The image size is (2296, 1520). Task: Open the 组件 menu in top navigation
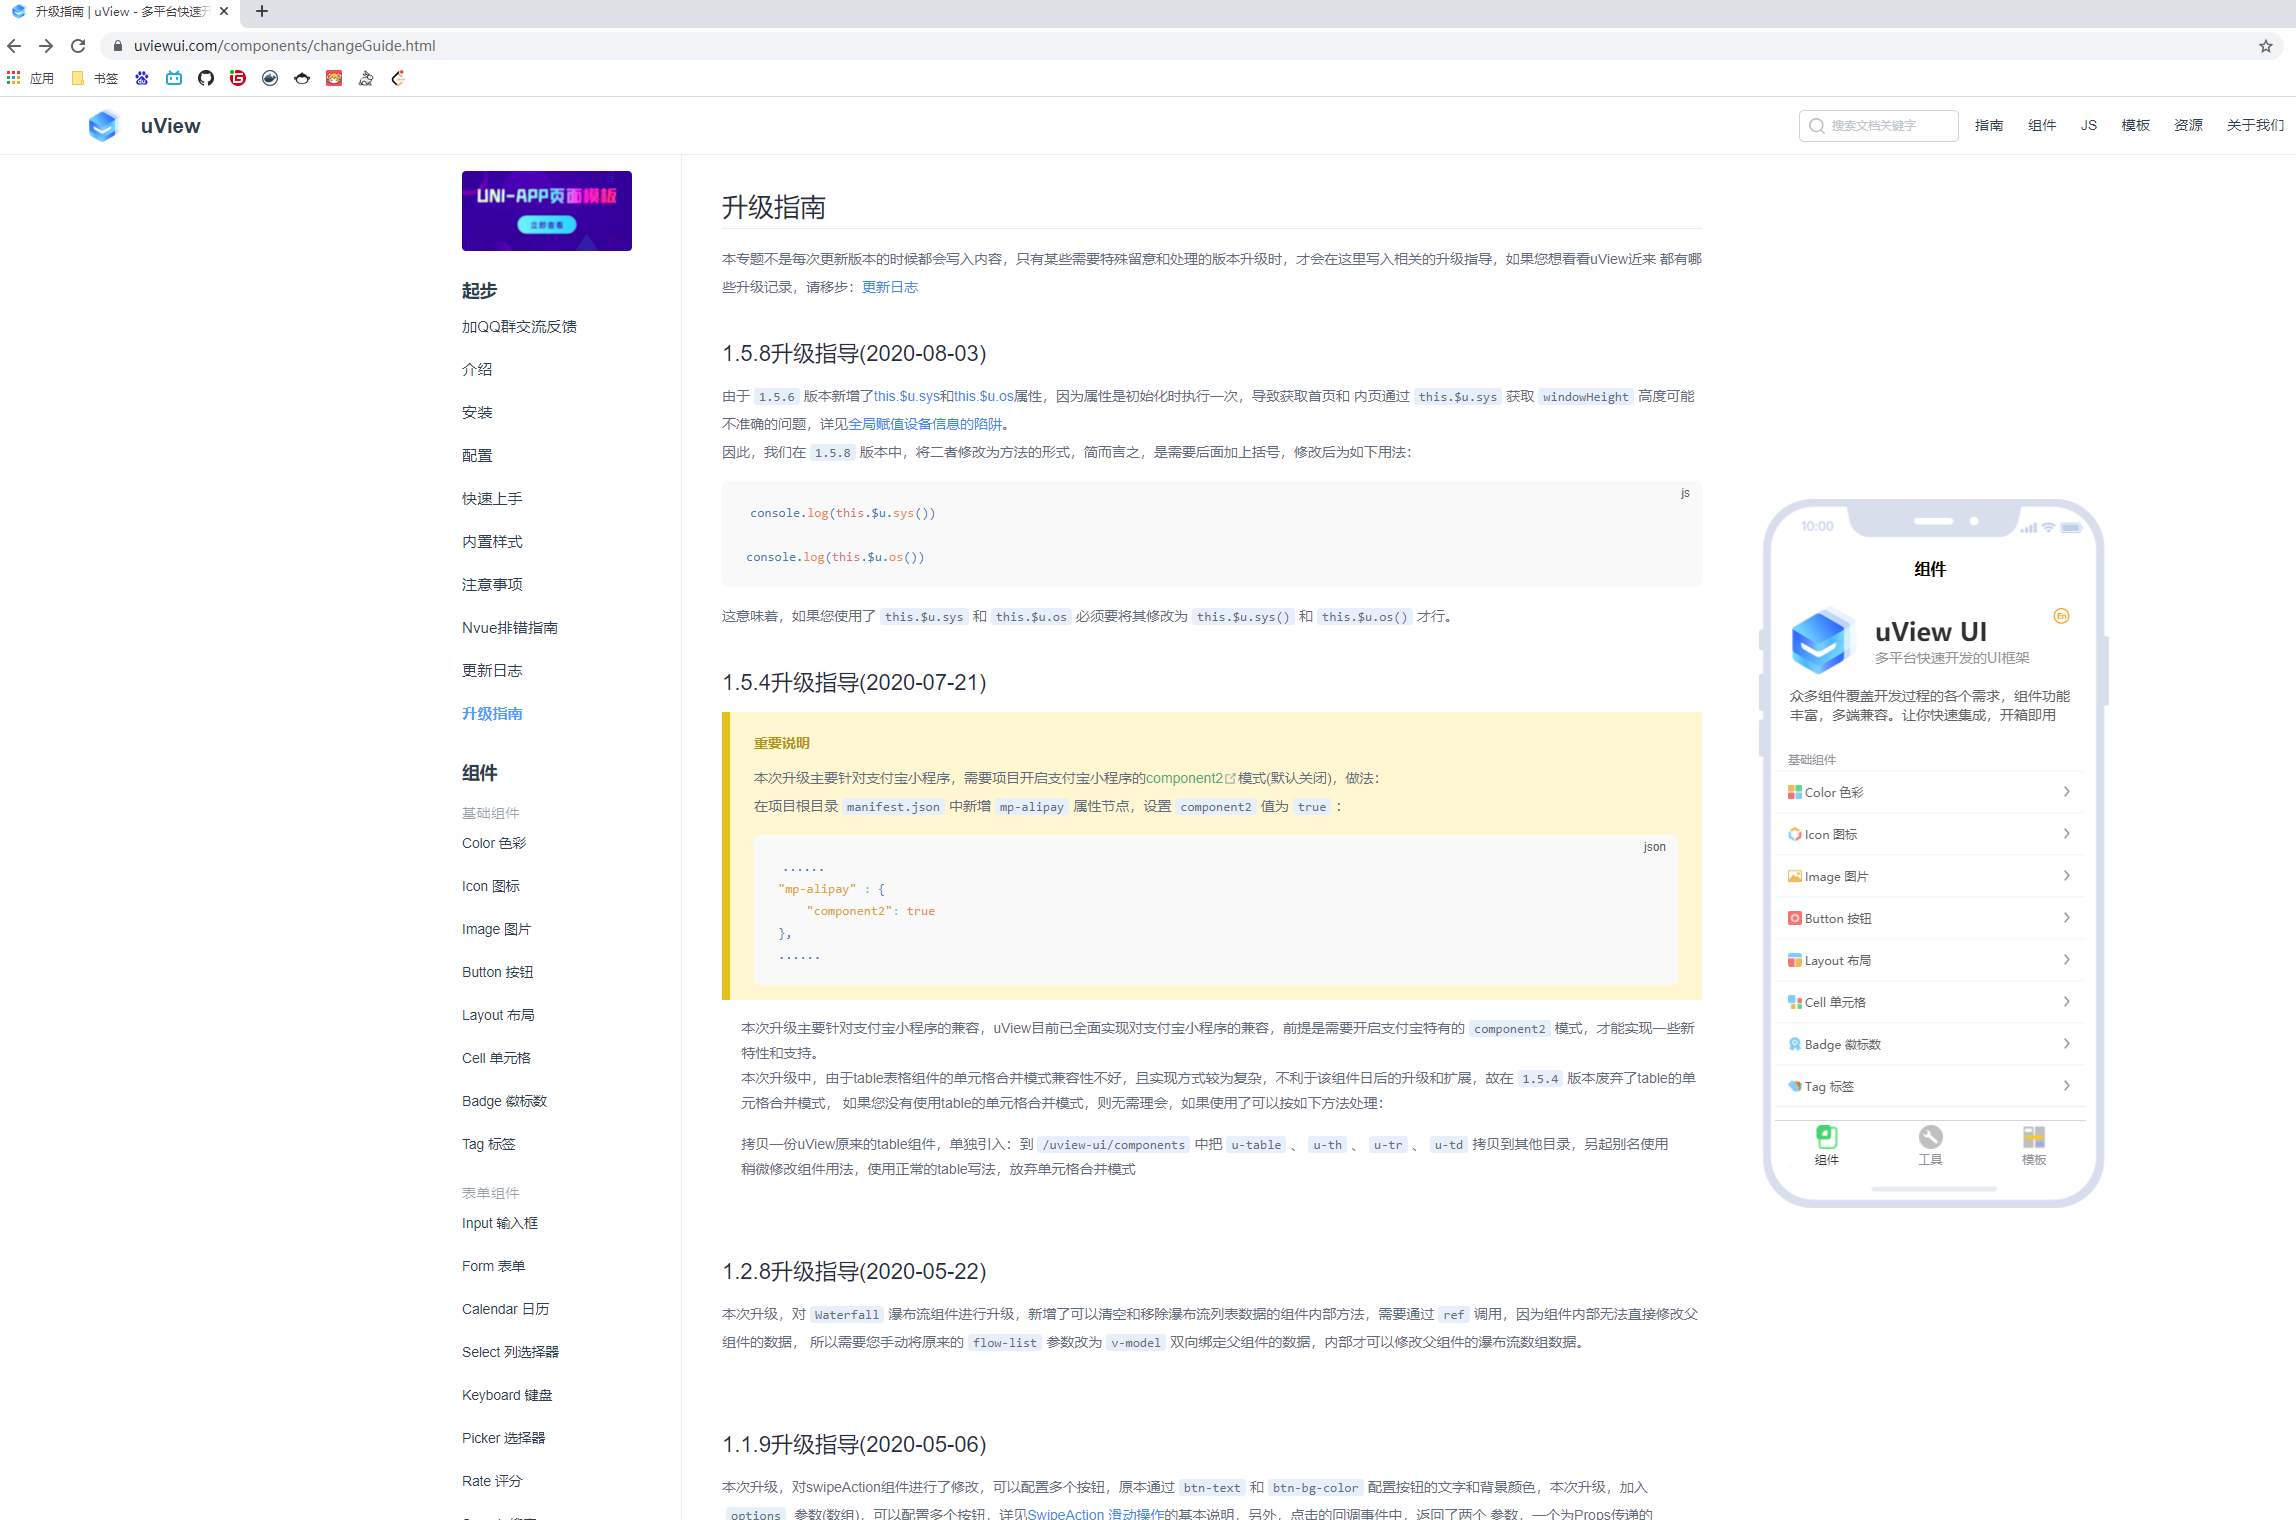click(x=2041, y=125)
